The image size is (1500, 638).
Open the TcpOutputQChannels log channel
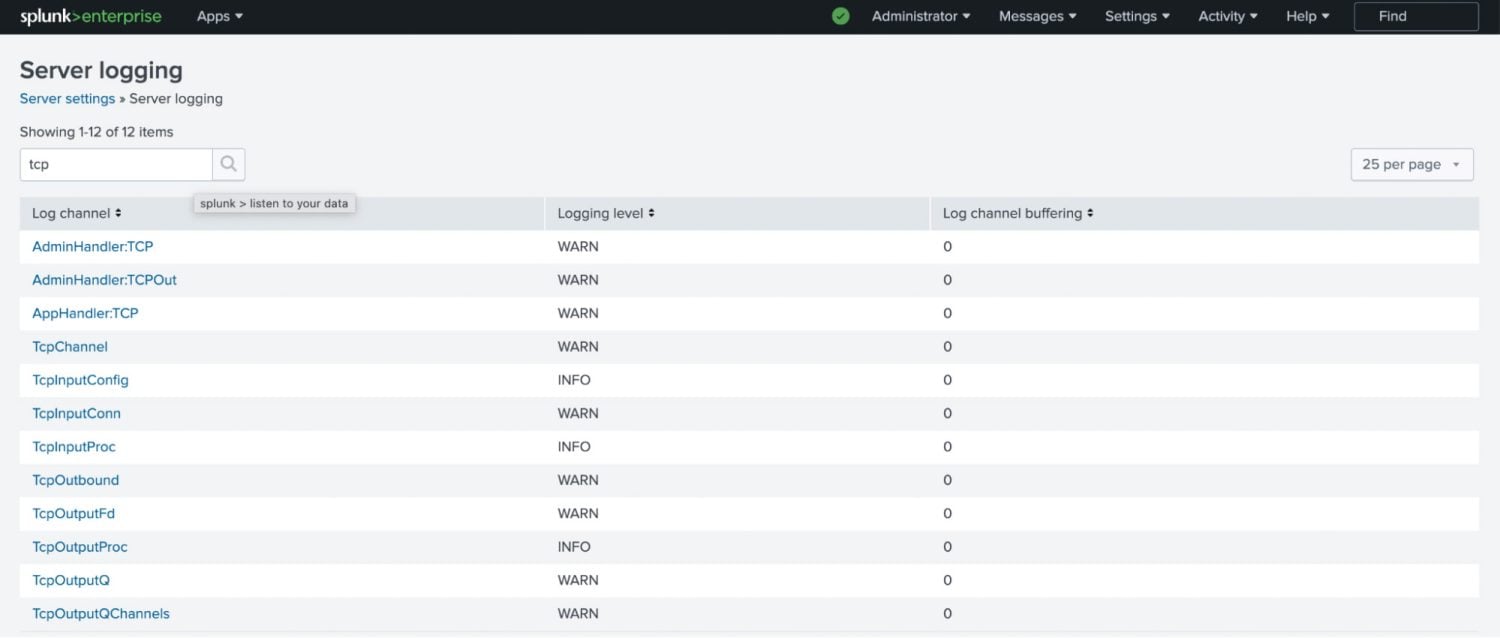point(101,613)
